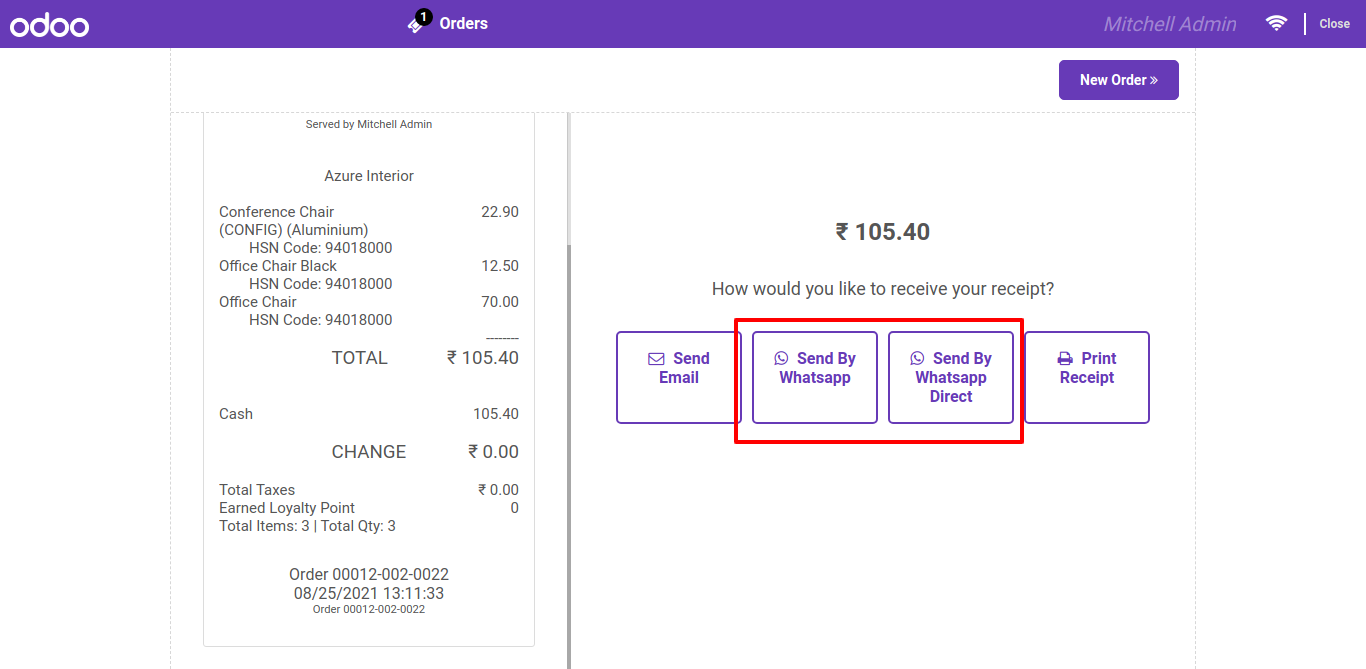Open the Orders ticket icon
Viewport: 1366px width, 669px height.
point(416,25)
